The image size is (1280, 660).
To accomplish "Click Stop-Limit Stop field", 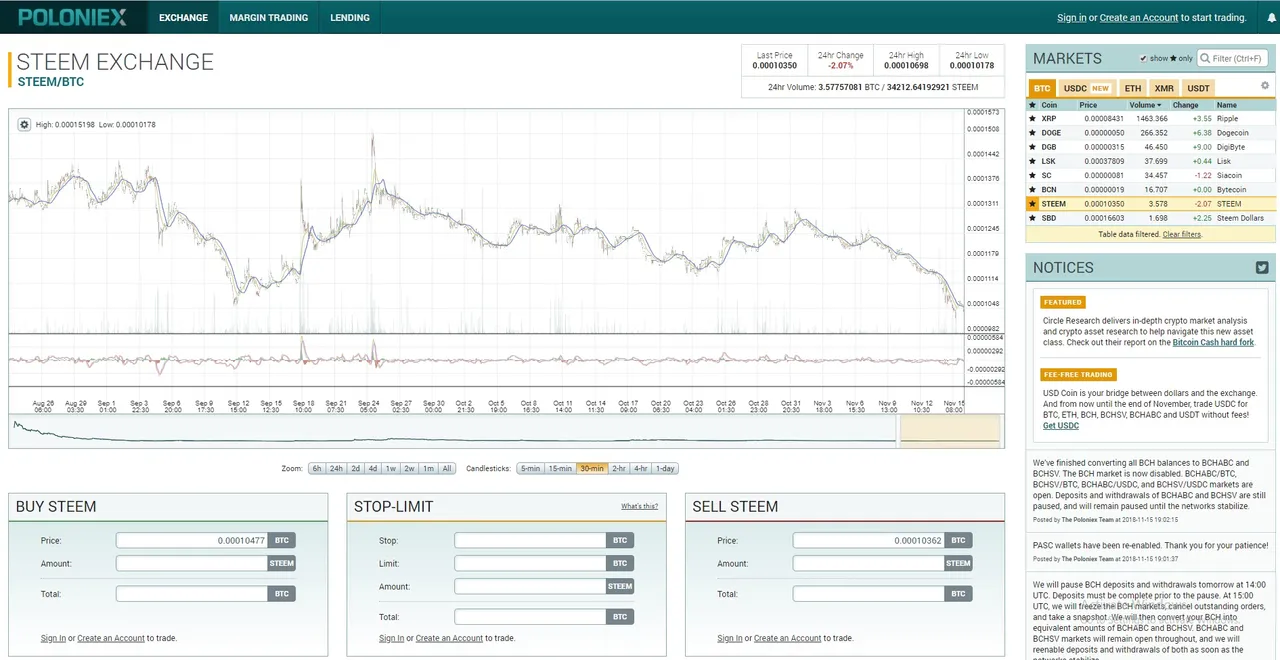I will coord(530,541).
